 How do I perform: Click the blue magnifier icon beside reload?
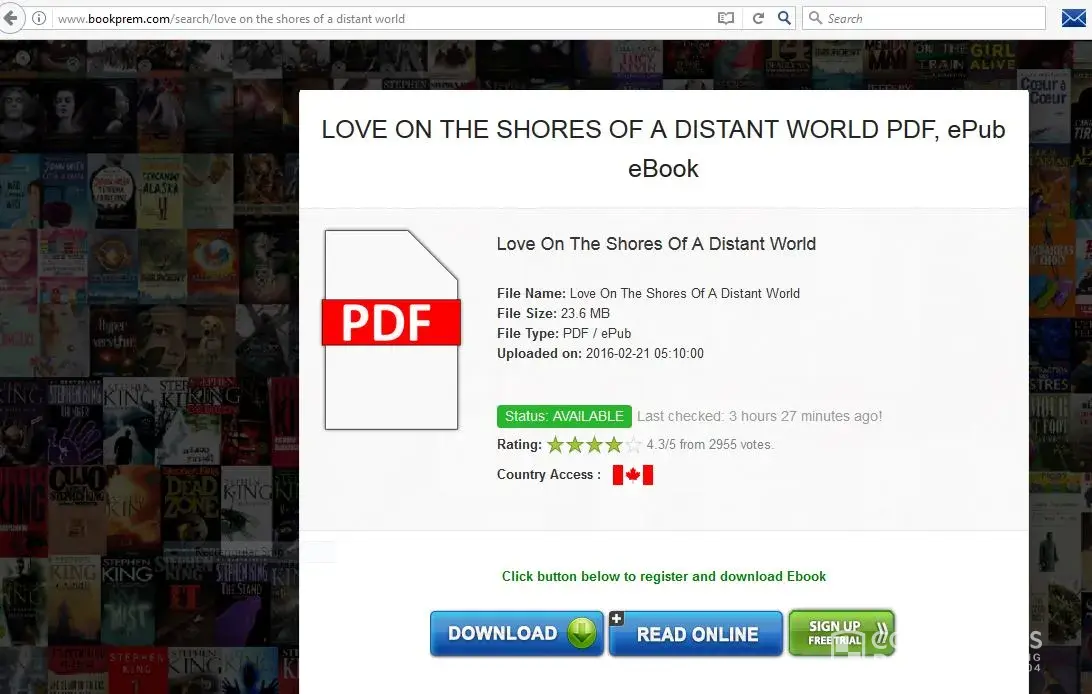pyautogui.click(x=784, y=19)
